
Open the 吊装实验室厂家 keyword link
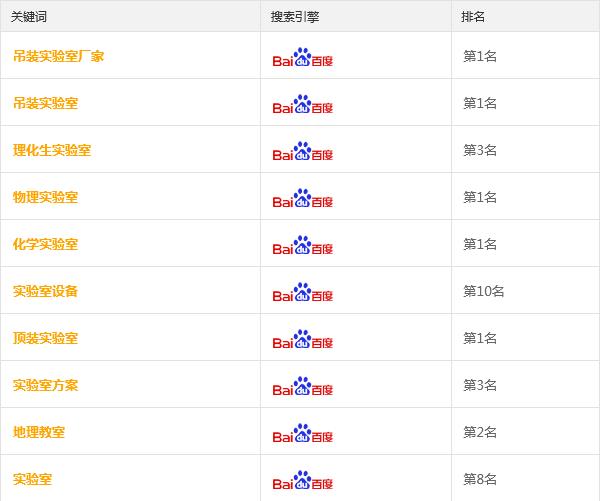[x=59, y=56]
